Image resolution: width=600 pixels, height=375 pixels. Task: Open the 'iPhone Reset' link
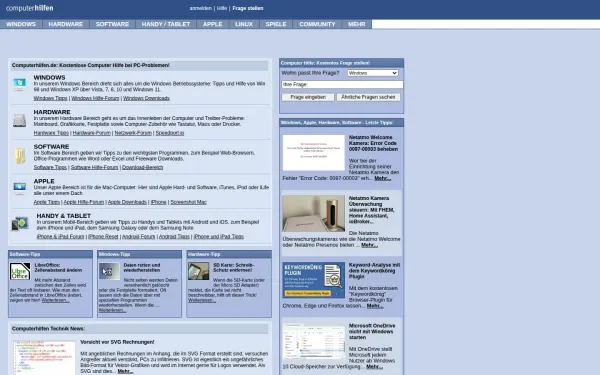click(103, 236)
